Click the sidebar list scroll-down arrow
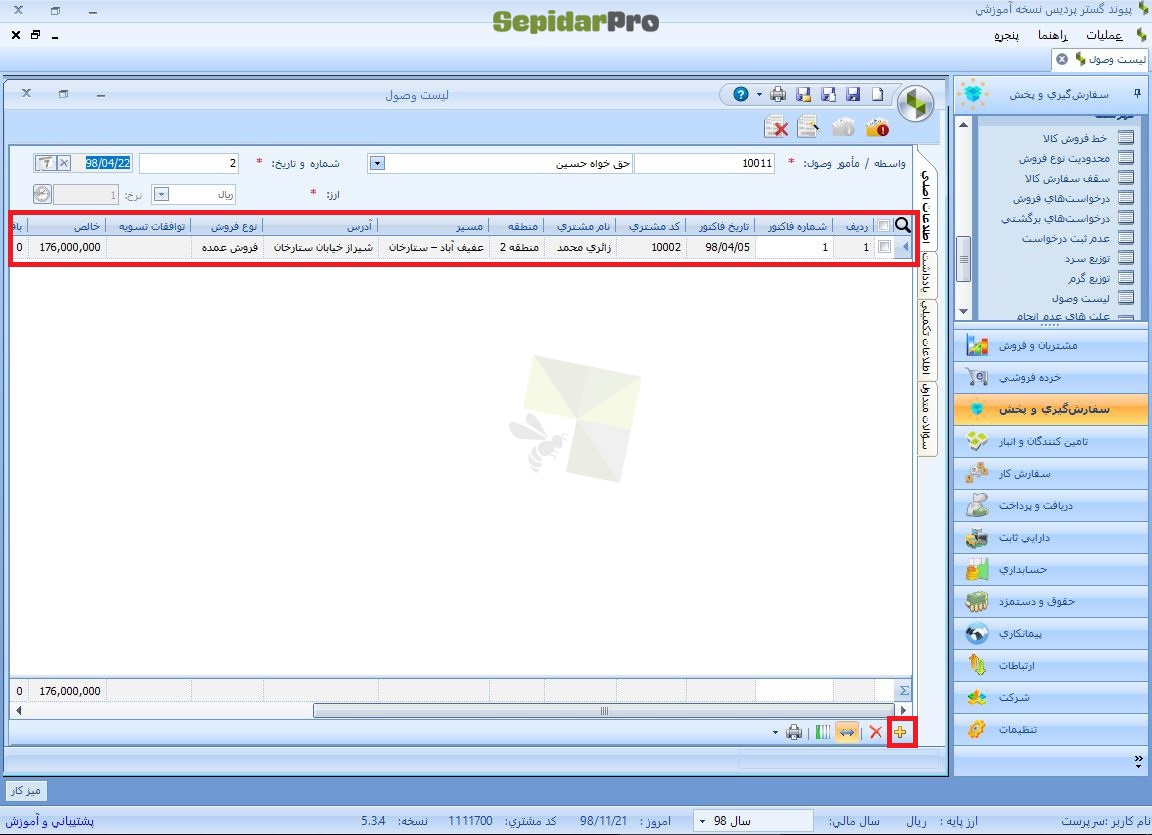Screen dimensions: 1152x835 click(x=963, y=311)
